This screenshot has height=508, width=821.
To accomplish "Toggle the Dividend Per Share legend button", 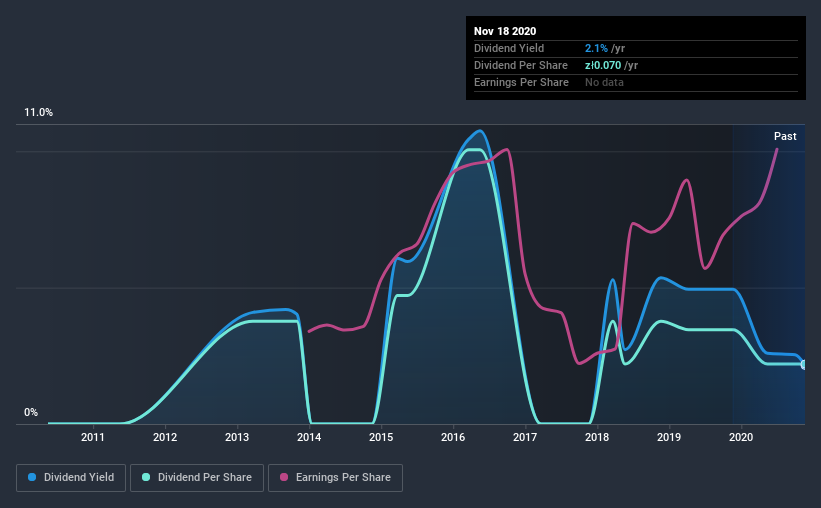I will pyautogui.click(x=197, y=478).
